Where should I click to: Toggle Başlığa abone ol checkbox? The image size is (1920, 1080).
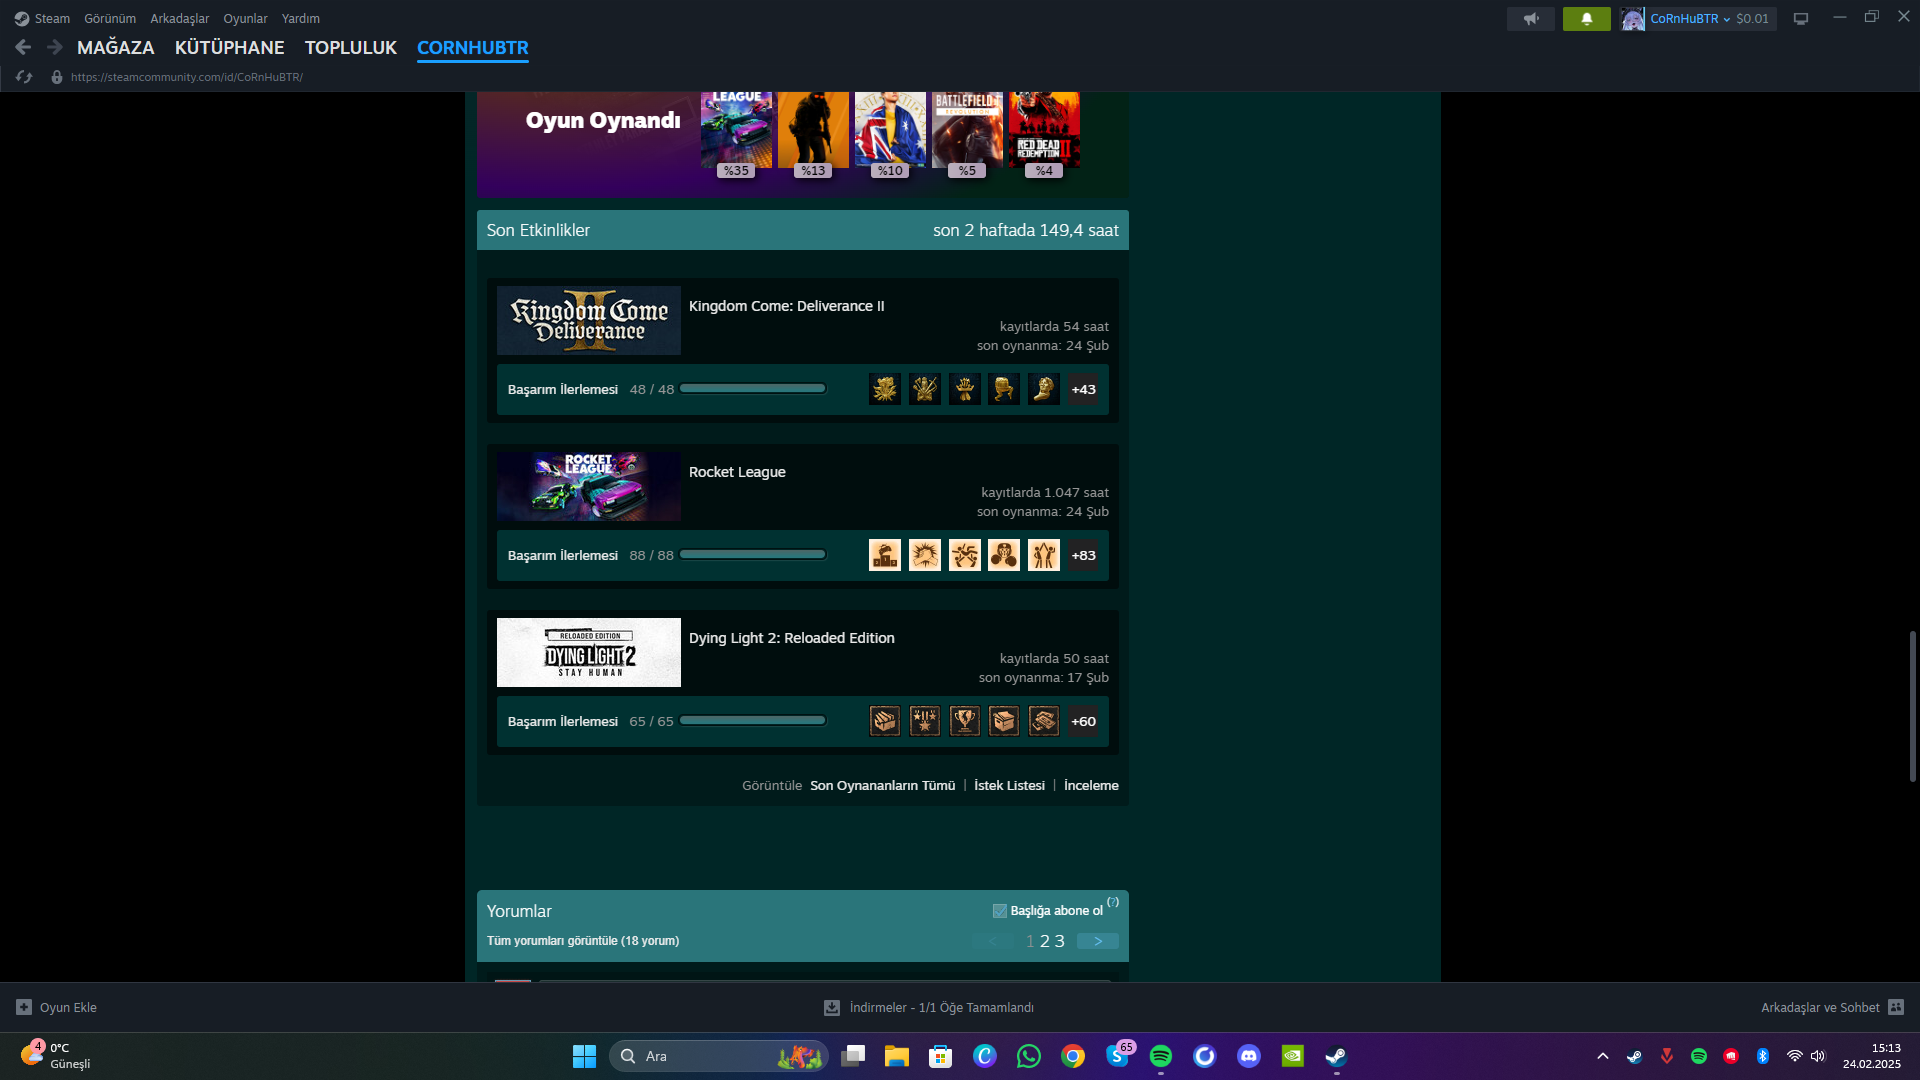pyautogui.click(x=999, y=911)
